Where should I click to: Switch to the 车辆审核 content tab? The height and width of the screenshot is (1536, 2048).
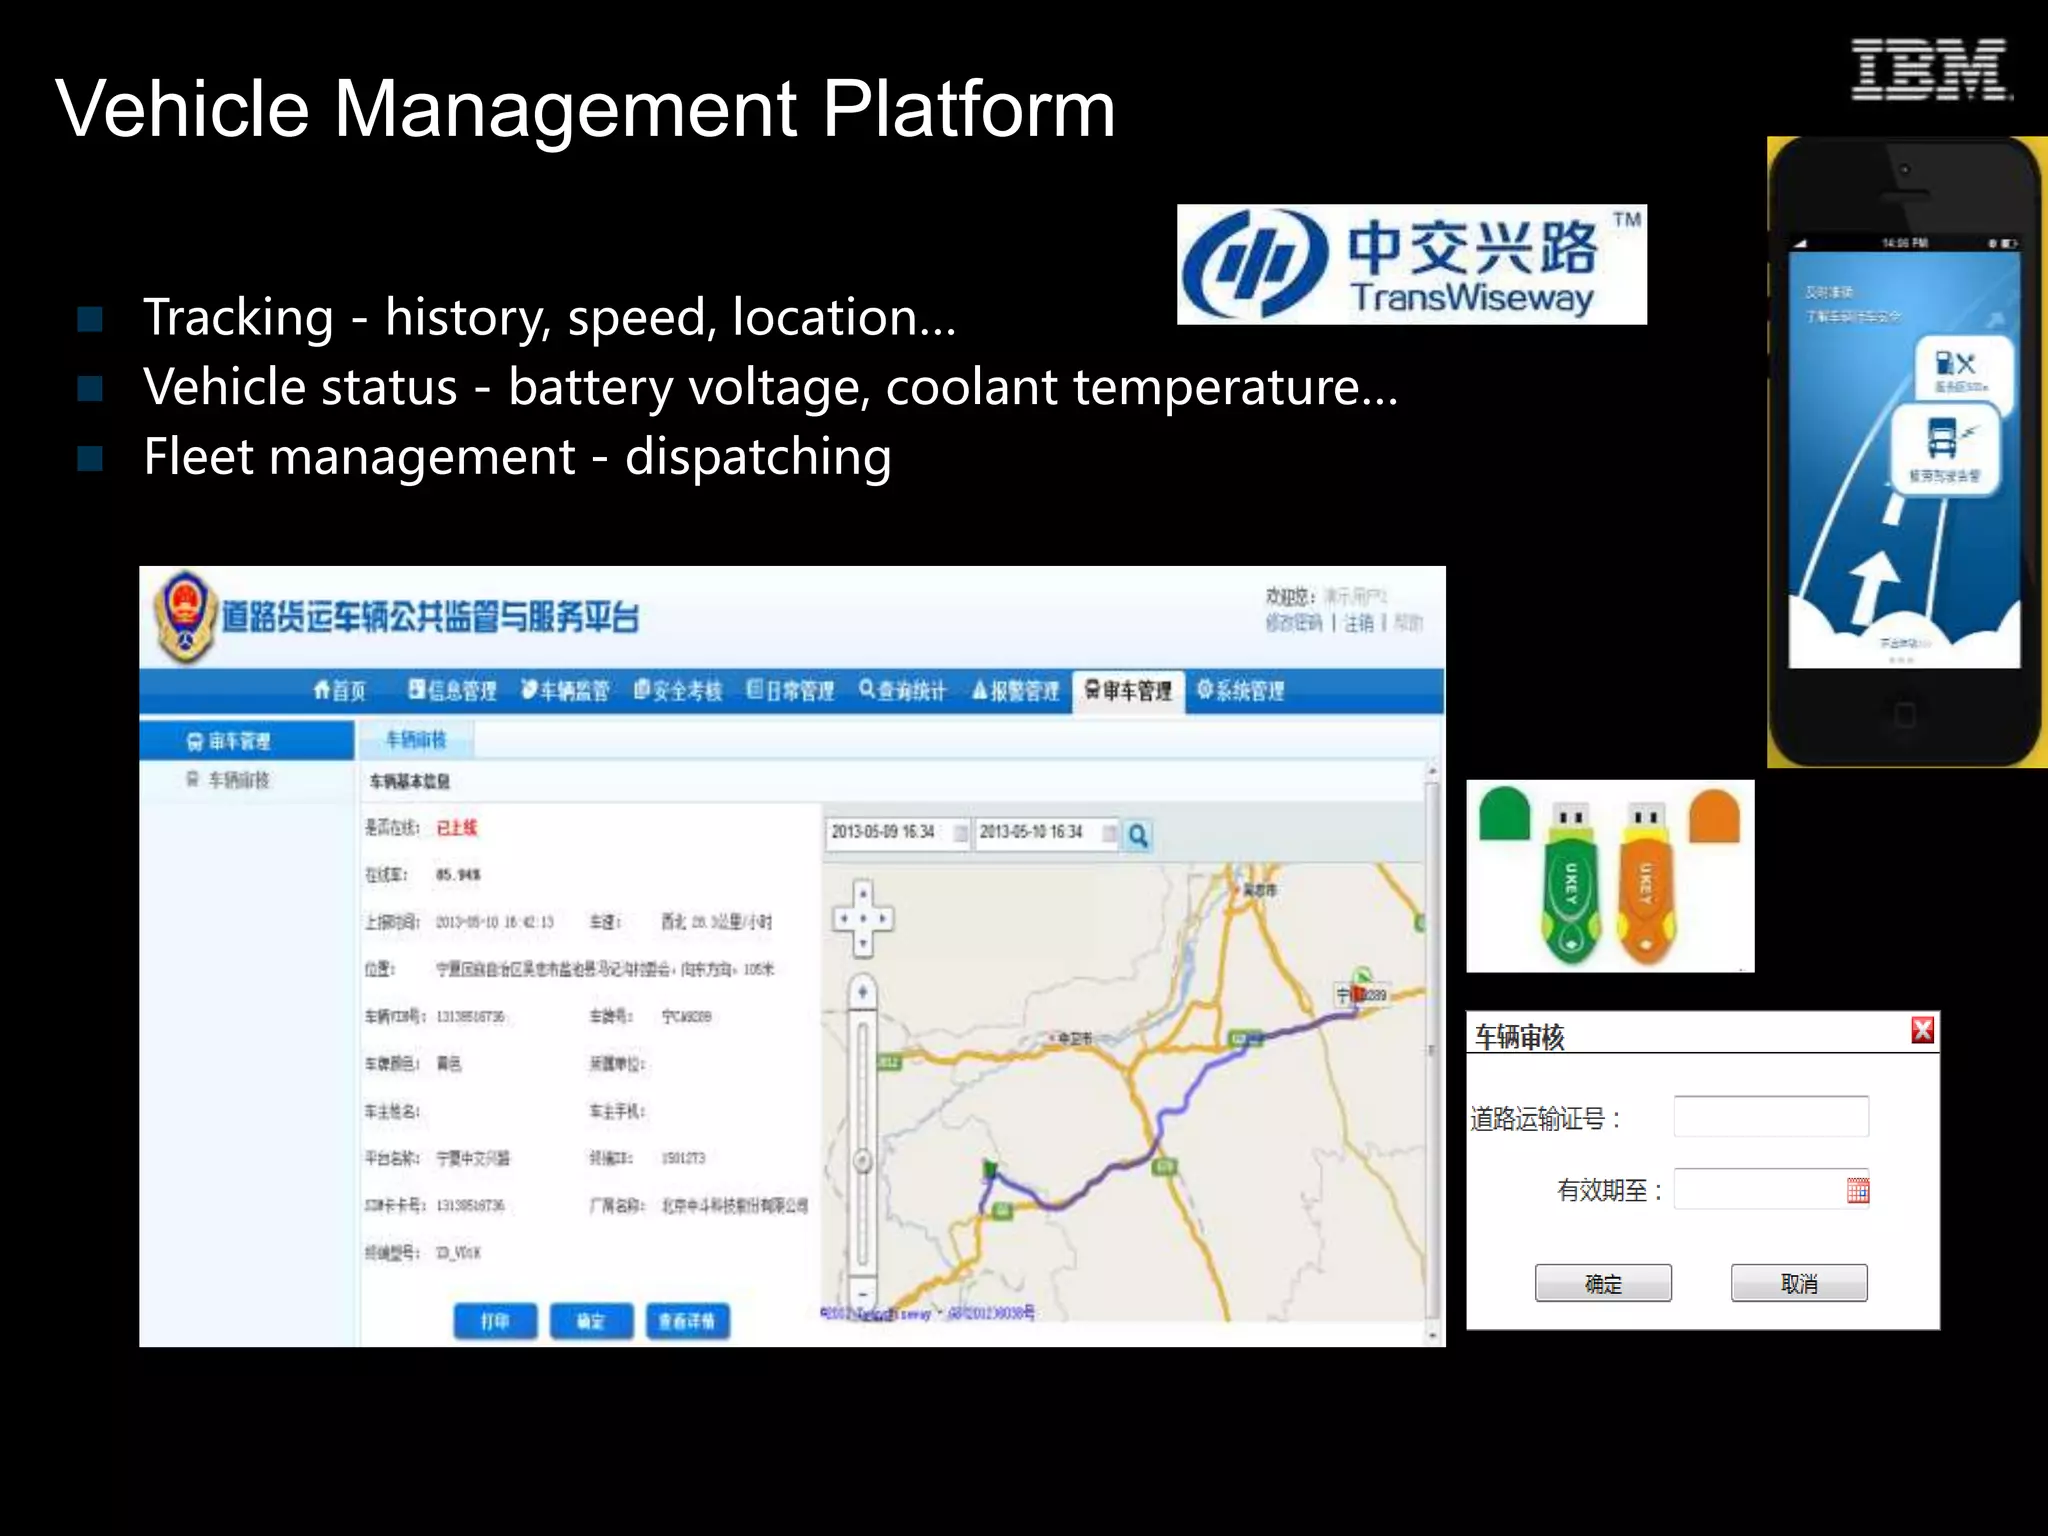point(416,740)
